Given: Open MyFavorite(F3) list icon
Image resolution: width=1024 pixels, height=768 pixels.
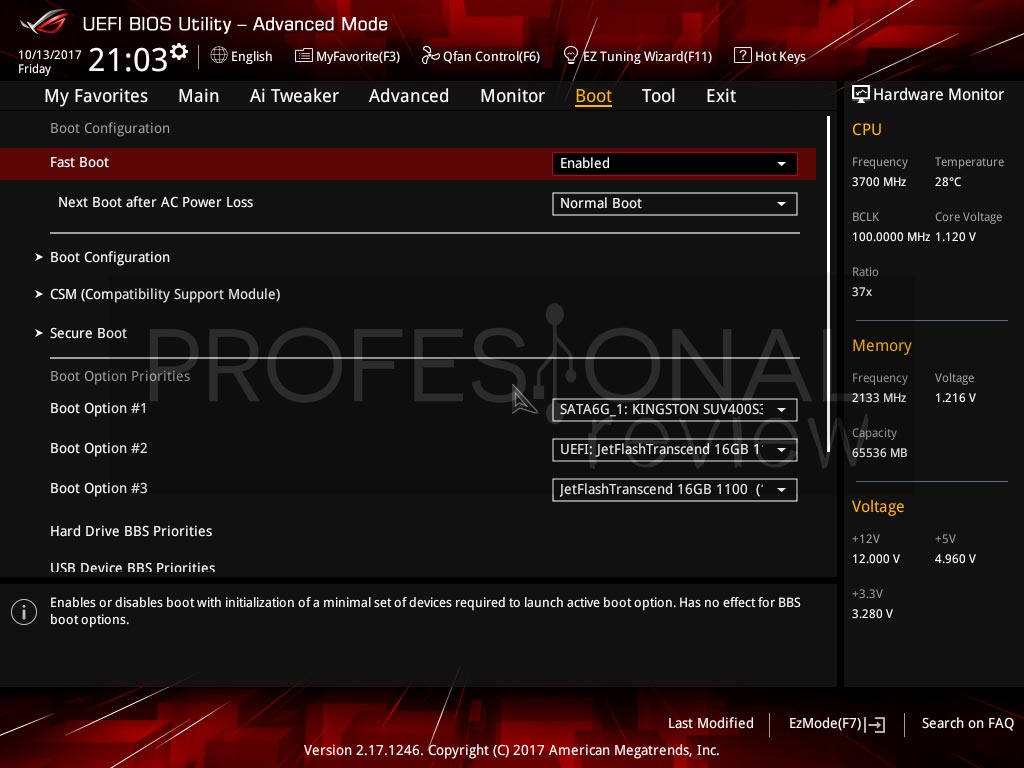Looking at the screenshot, I should point(304,56).
